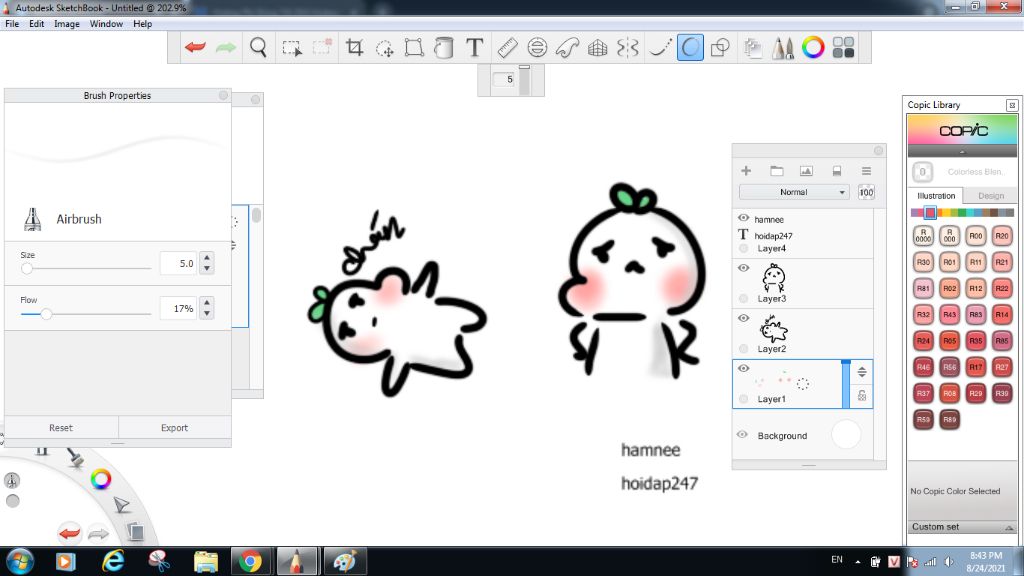
Task: Open the Help menu
Action: (142, 24)
